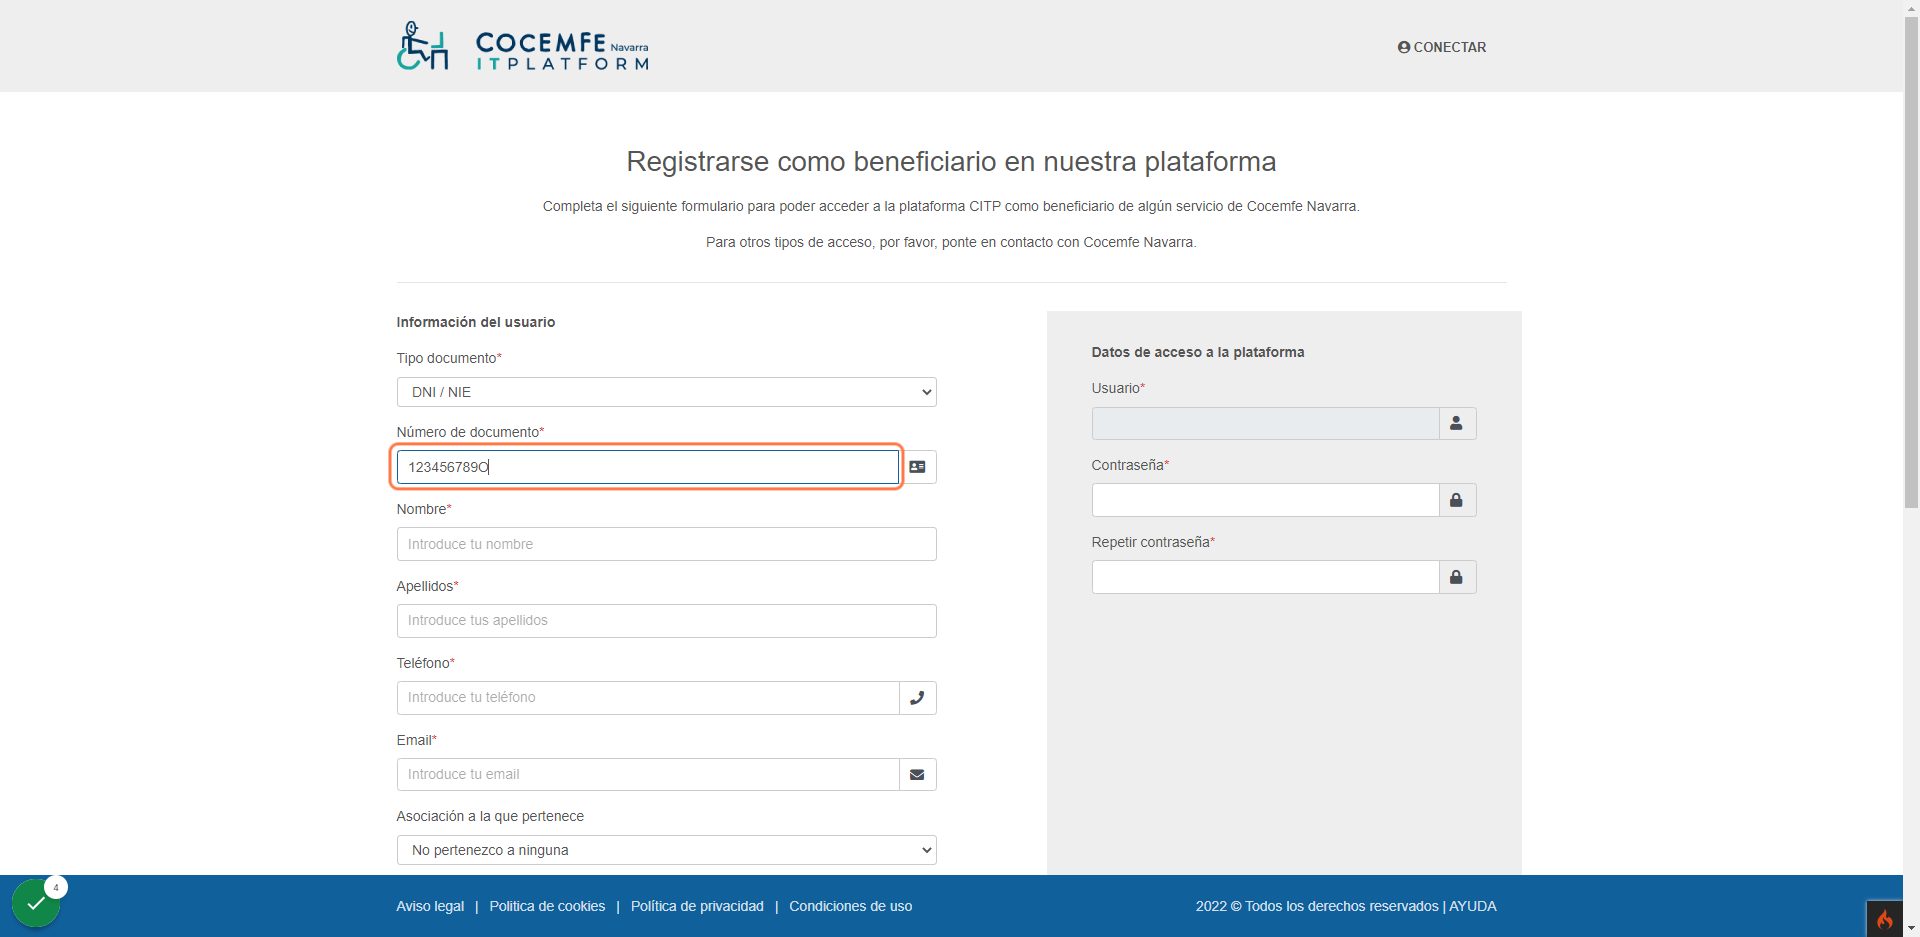Click the flame icon in bottom corner

1884,919
